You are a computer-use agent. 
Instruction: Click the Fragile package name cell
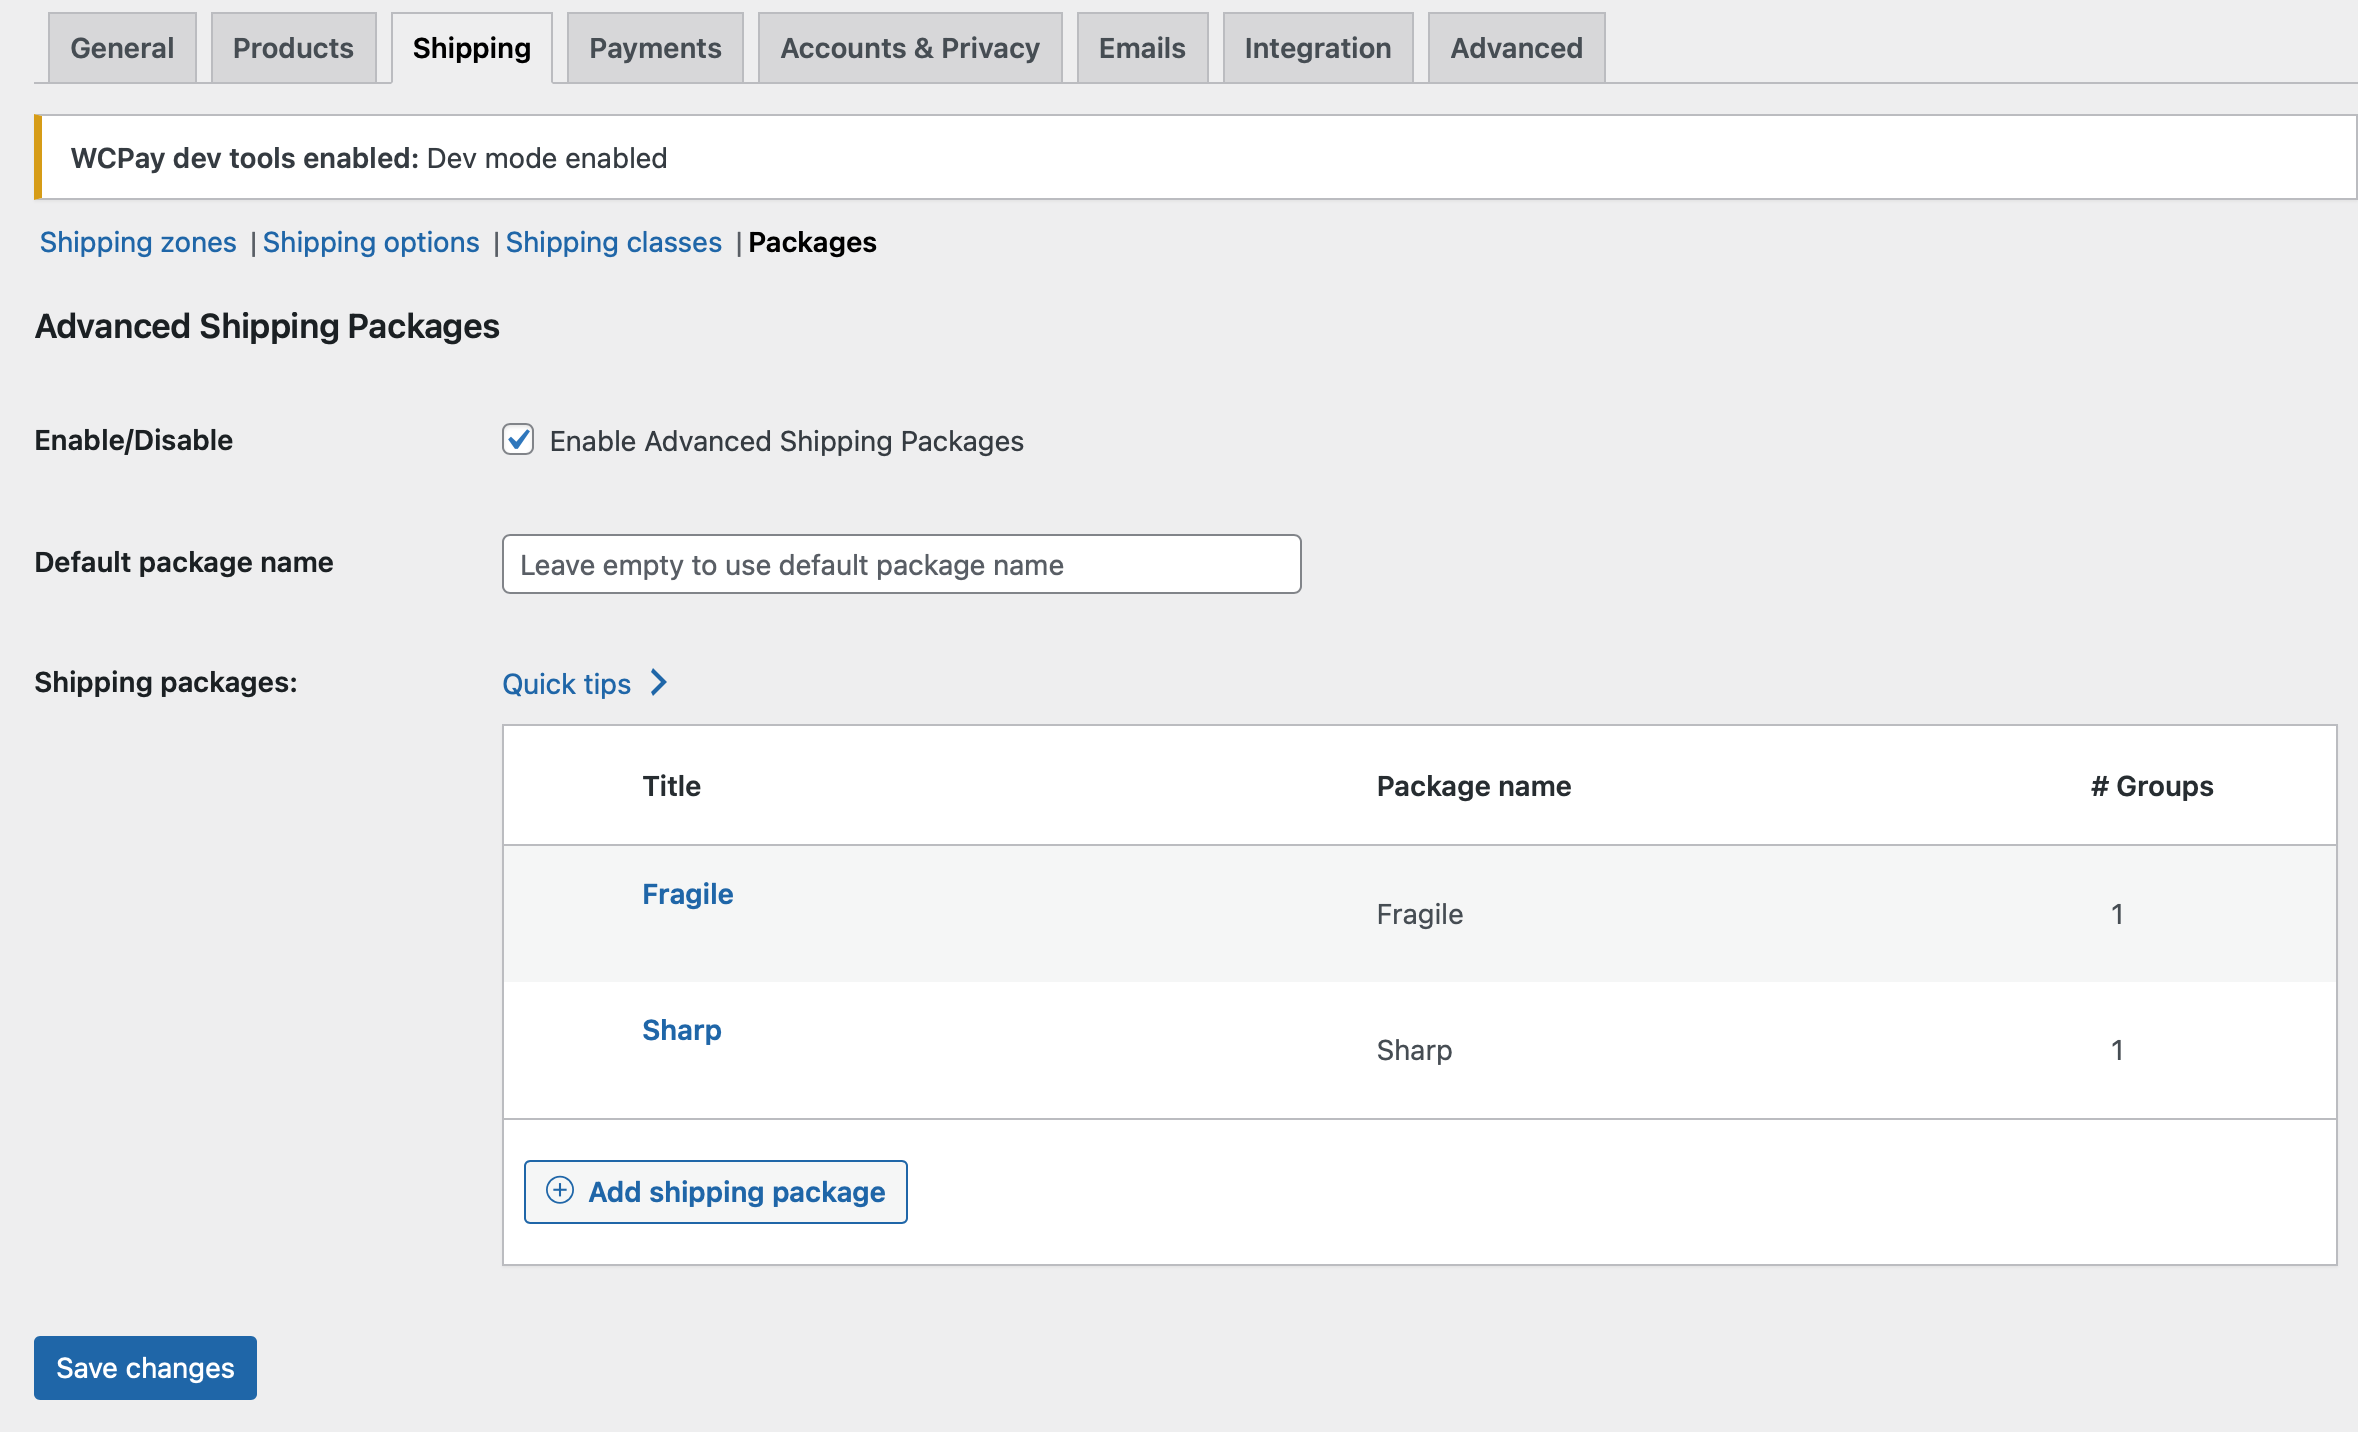pos(1420,914)
